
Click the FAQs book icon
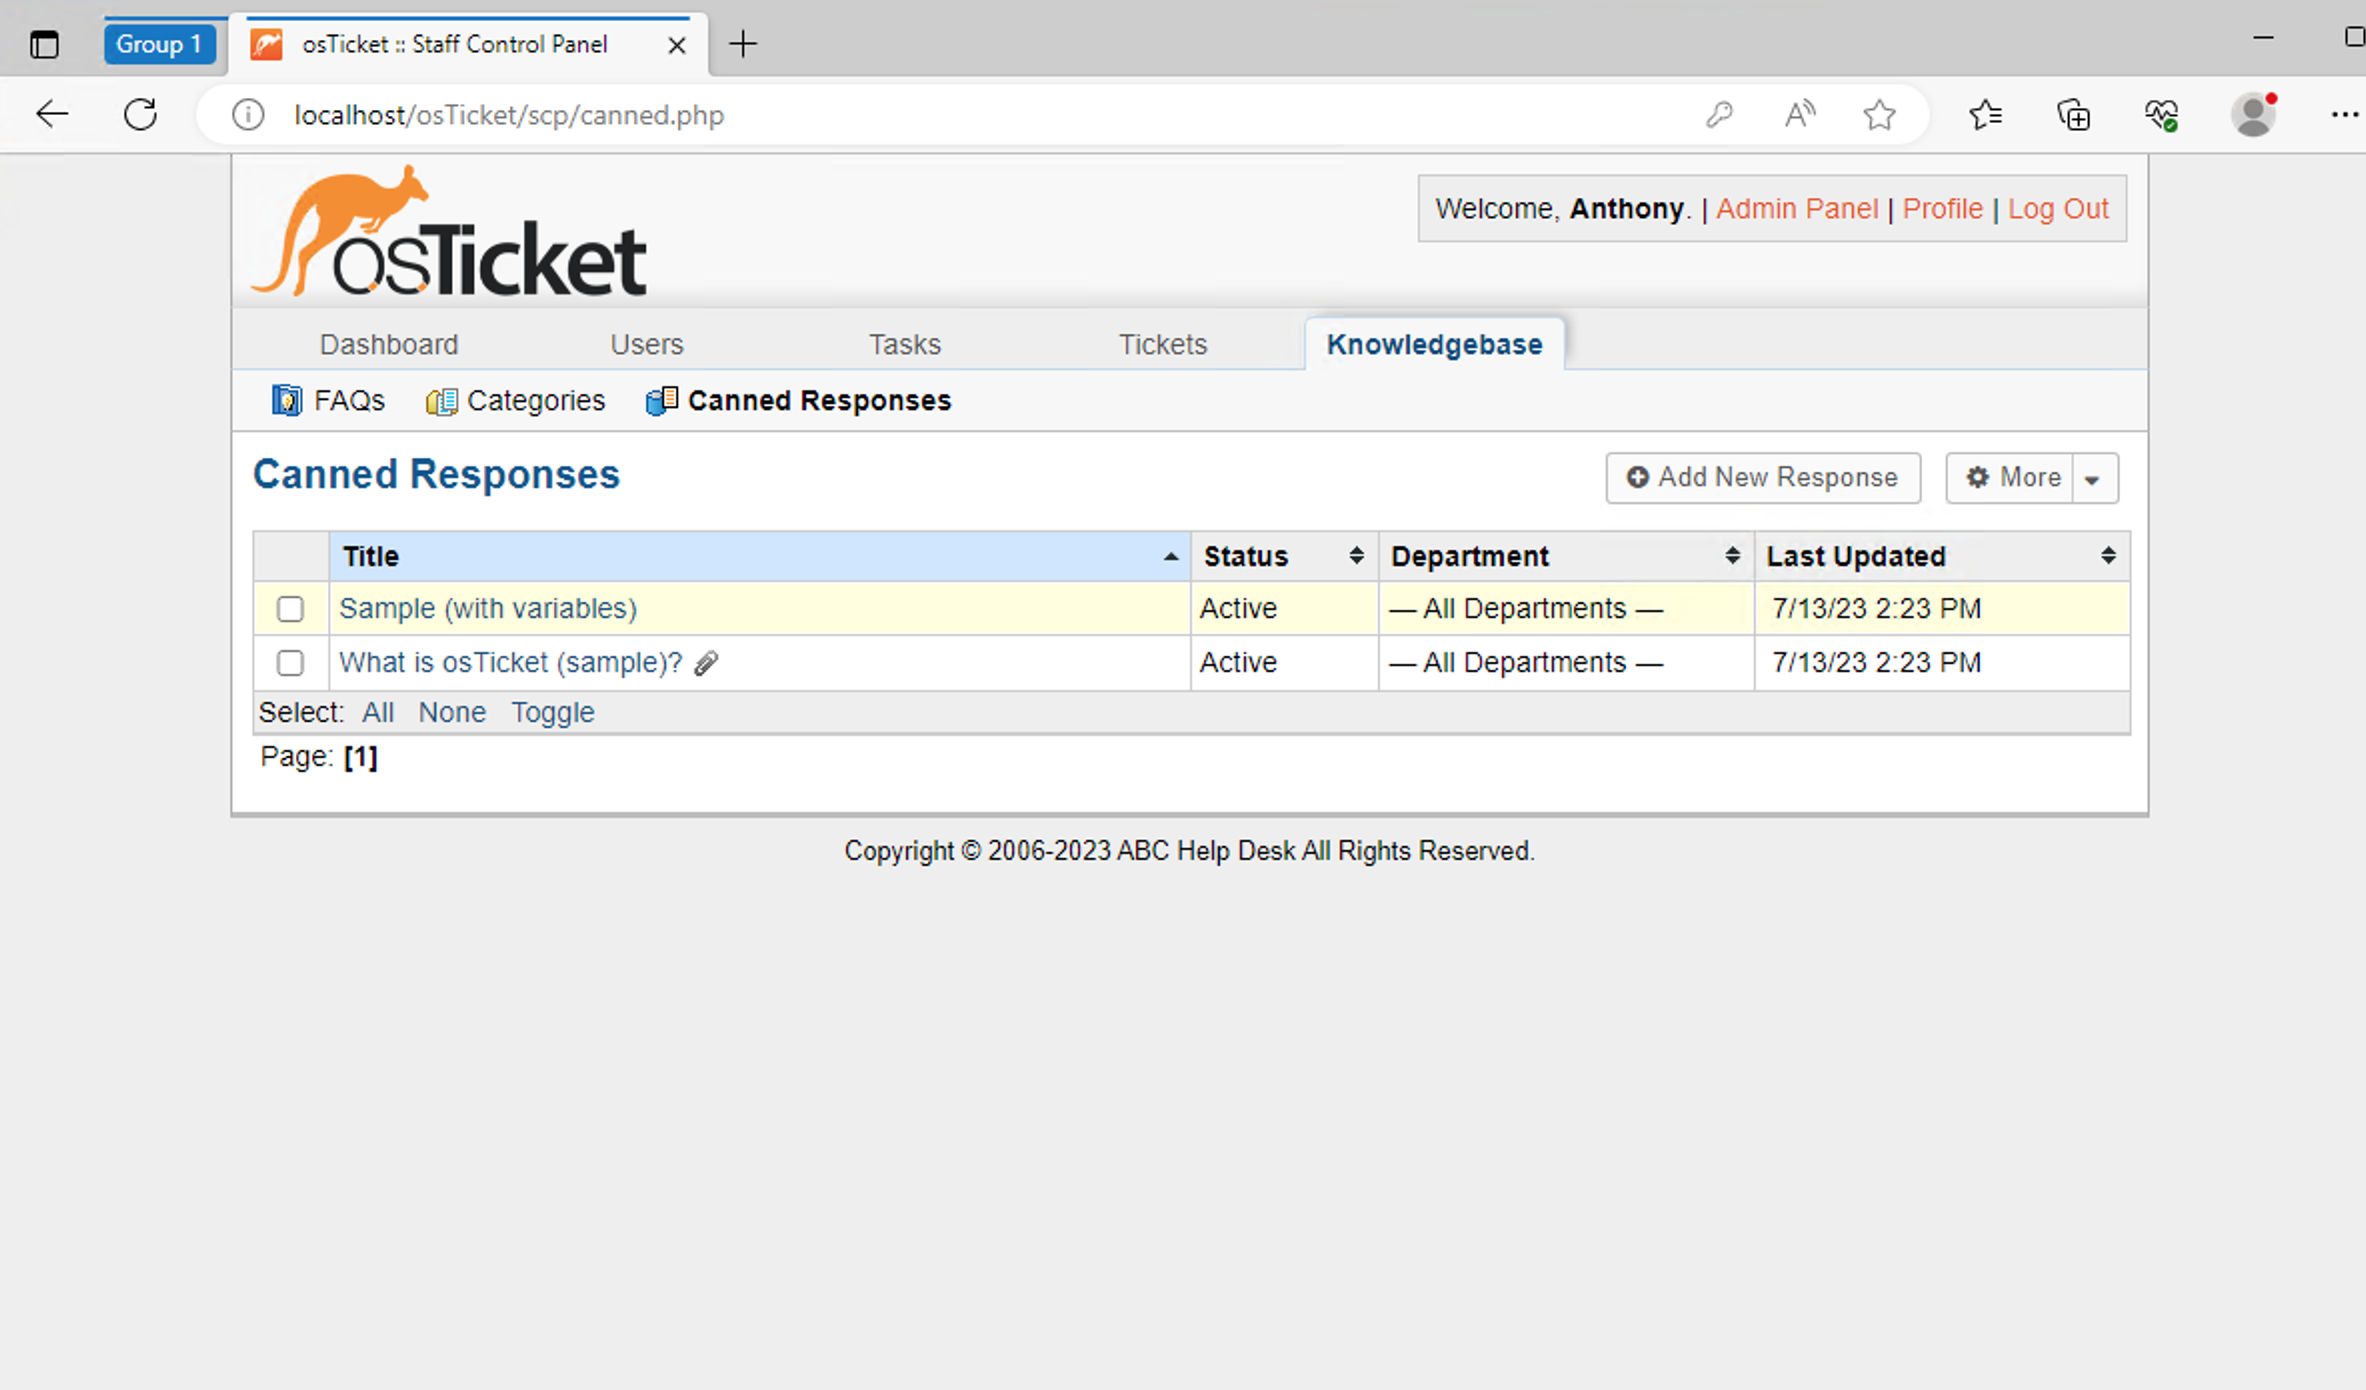tap(286, 401)
